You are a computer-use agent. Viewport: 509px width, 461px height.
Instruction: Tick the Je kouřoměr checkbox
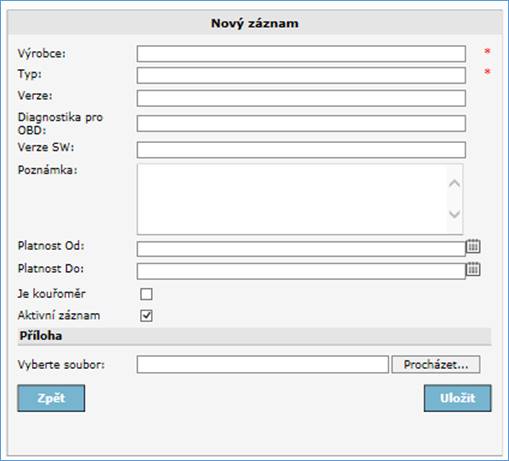tap(146, 294)
